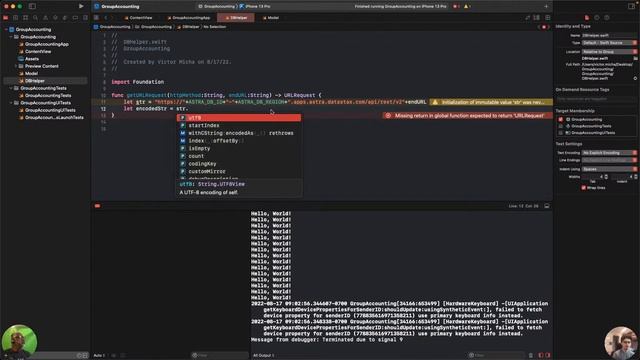Open the Breakpoint navigator

pyautogui.click(x=75, y=18)
